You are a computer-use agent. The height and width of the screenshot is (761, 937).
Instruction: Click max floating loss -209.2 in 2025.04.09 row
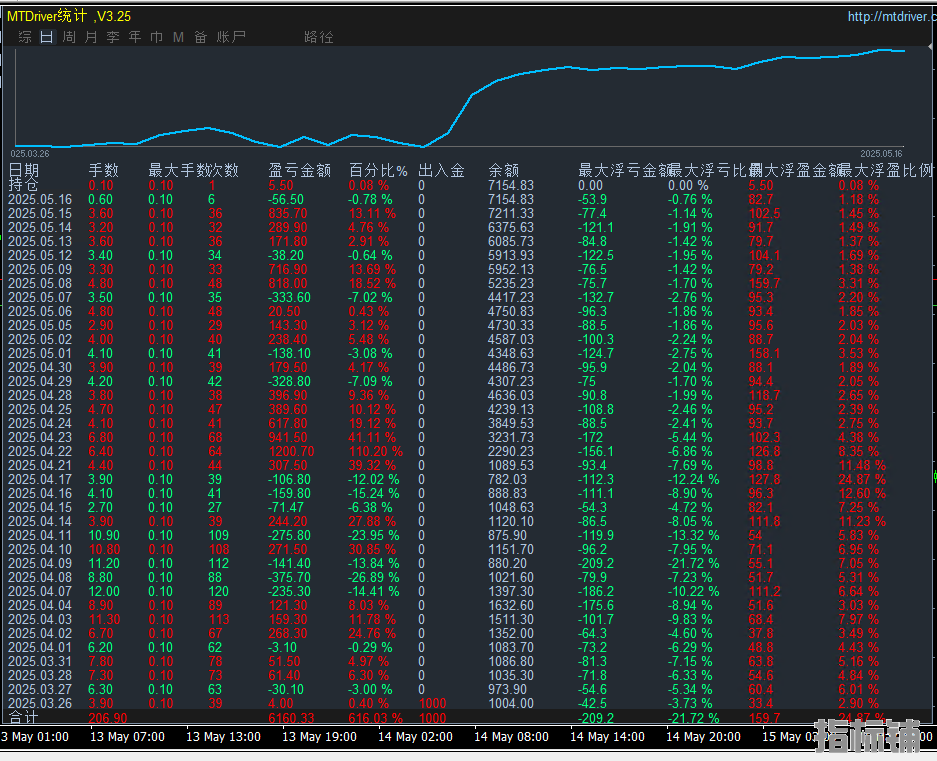pyautogui.click(x=596, y=564)
